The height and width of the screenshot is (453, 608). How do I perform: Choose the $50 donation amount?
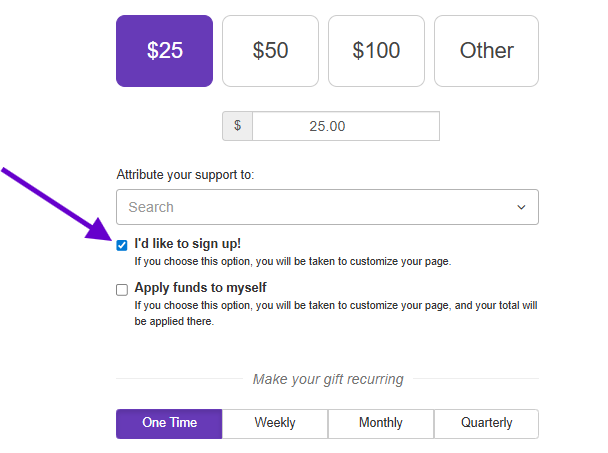(271, 51)
